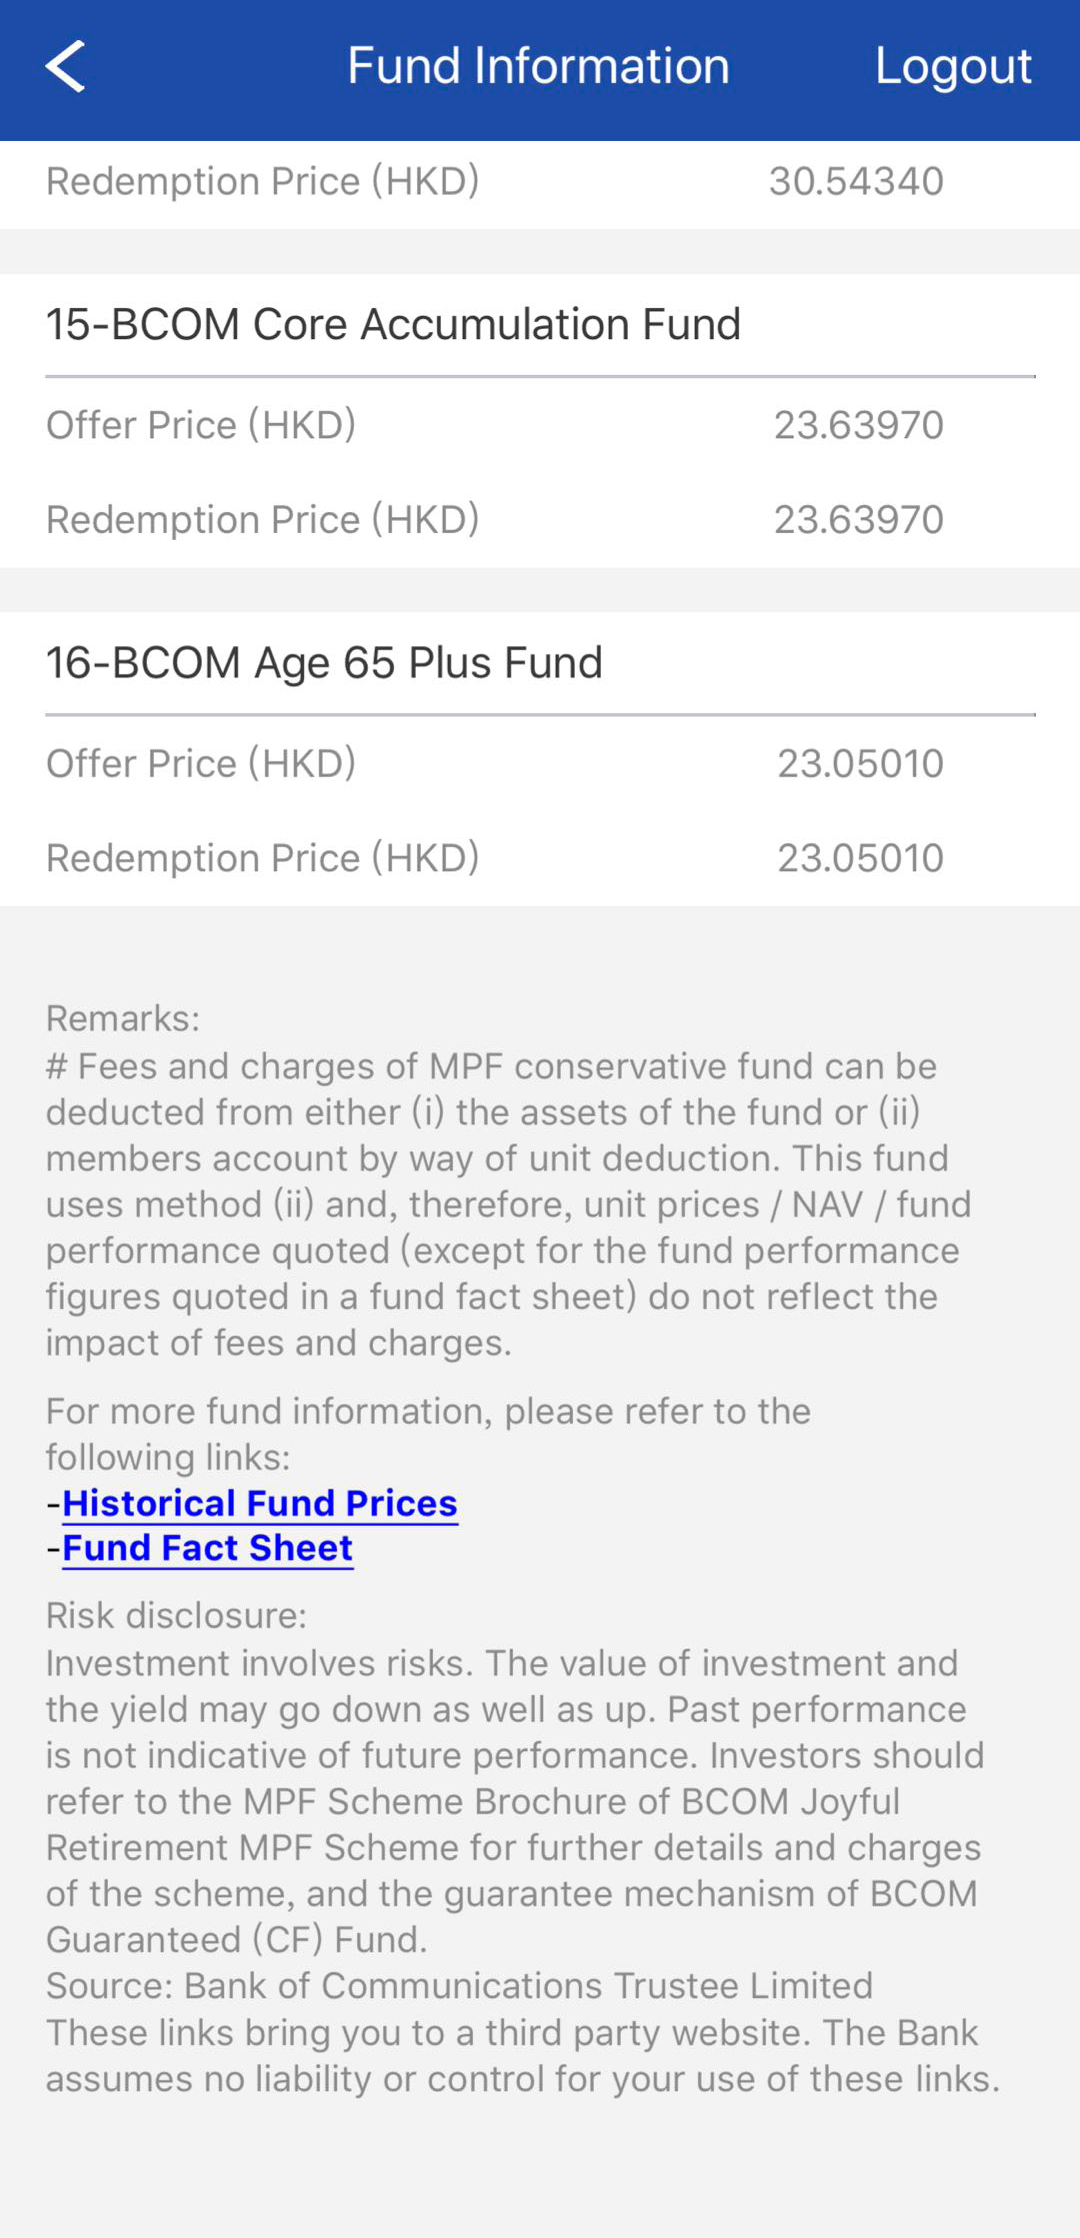Tap Redemption Price label under Core Accumulation Fund

(262, 519)
